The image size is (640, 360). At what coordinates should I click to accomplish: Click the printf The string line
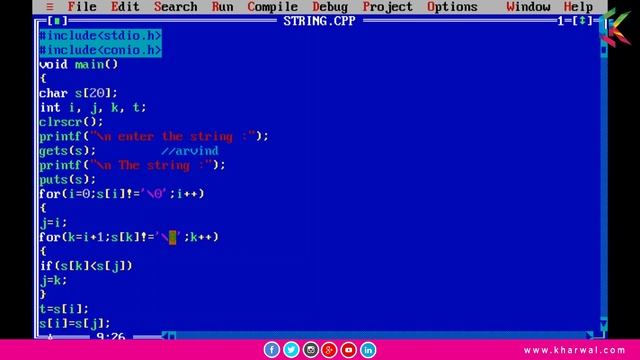[x=132, y=165]
